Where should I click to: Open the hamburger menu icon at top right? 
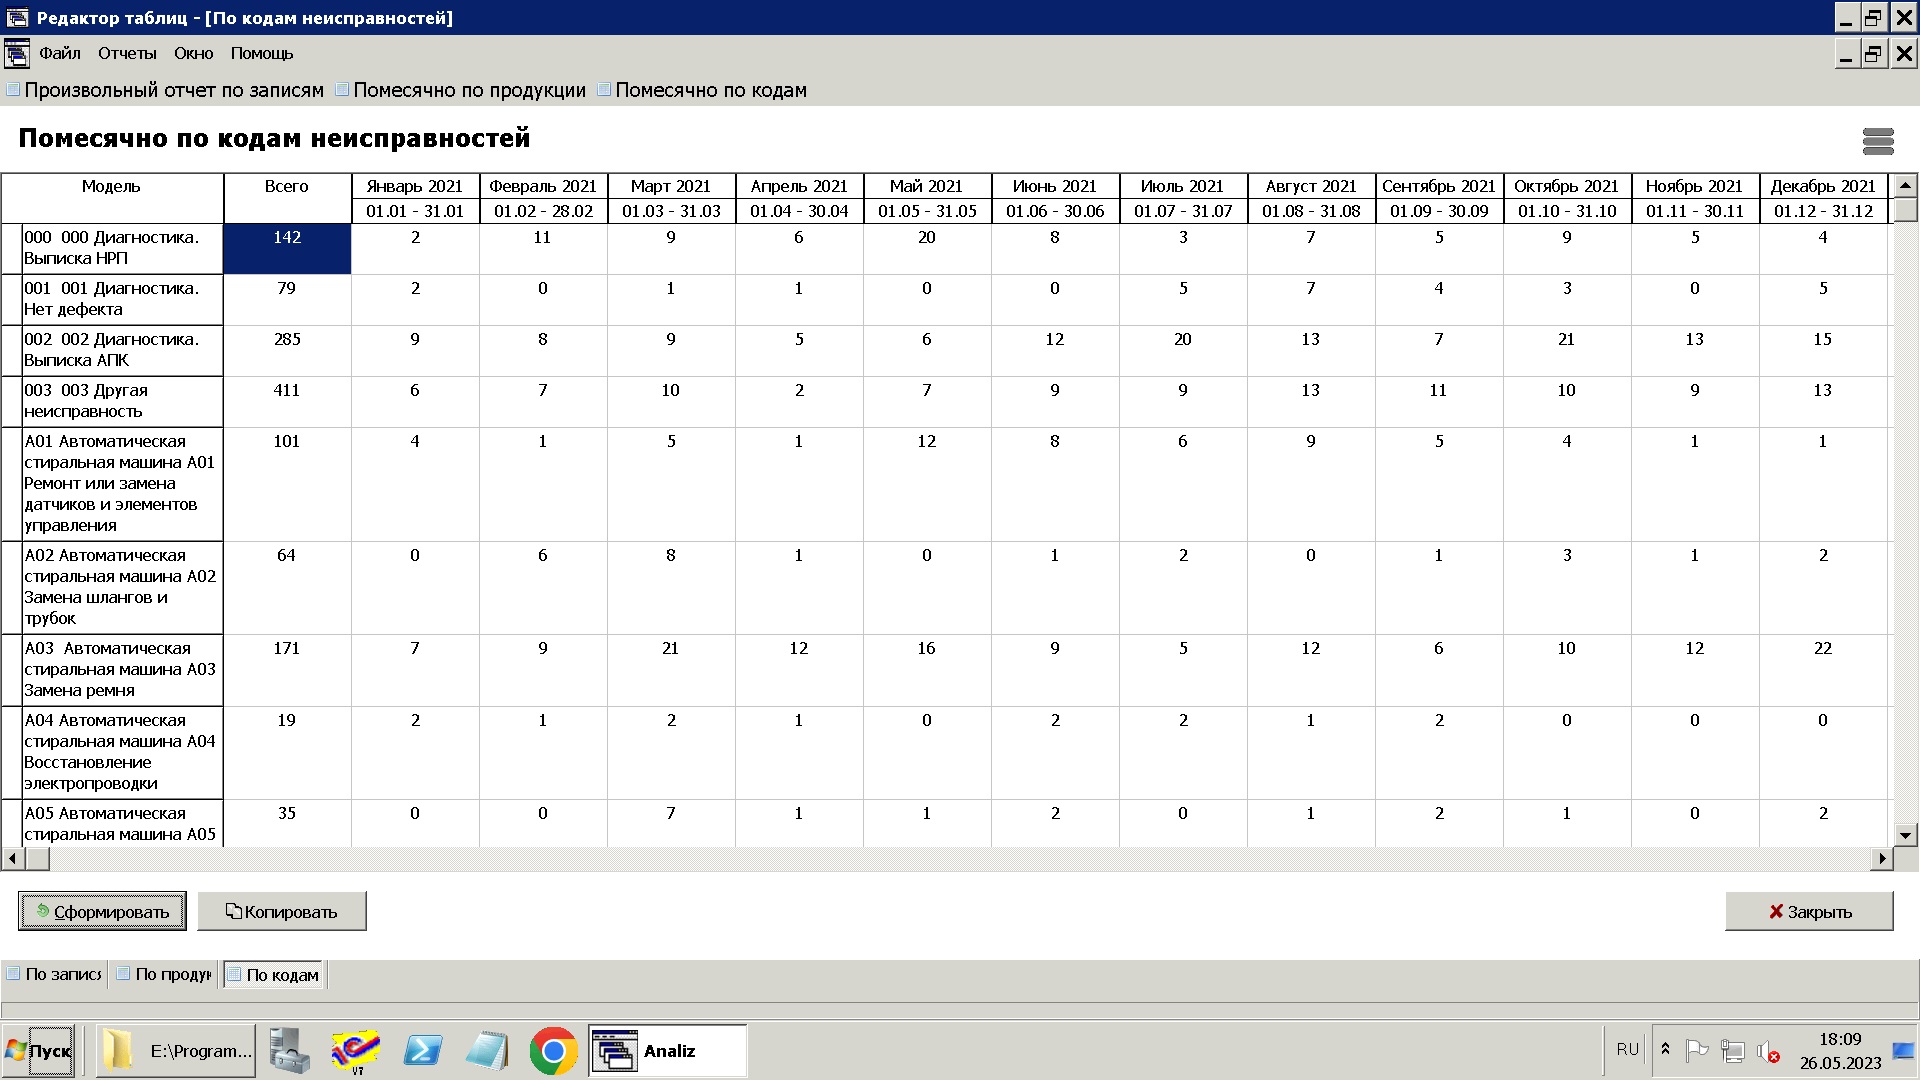1878,141
